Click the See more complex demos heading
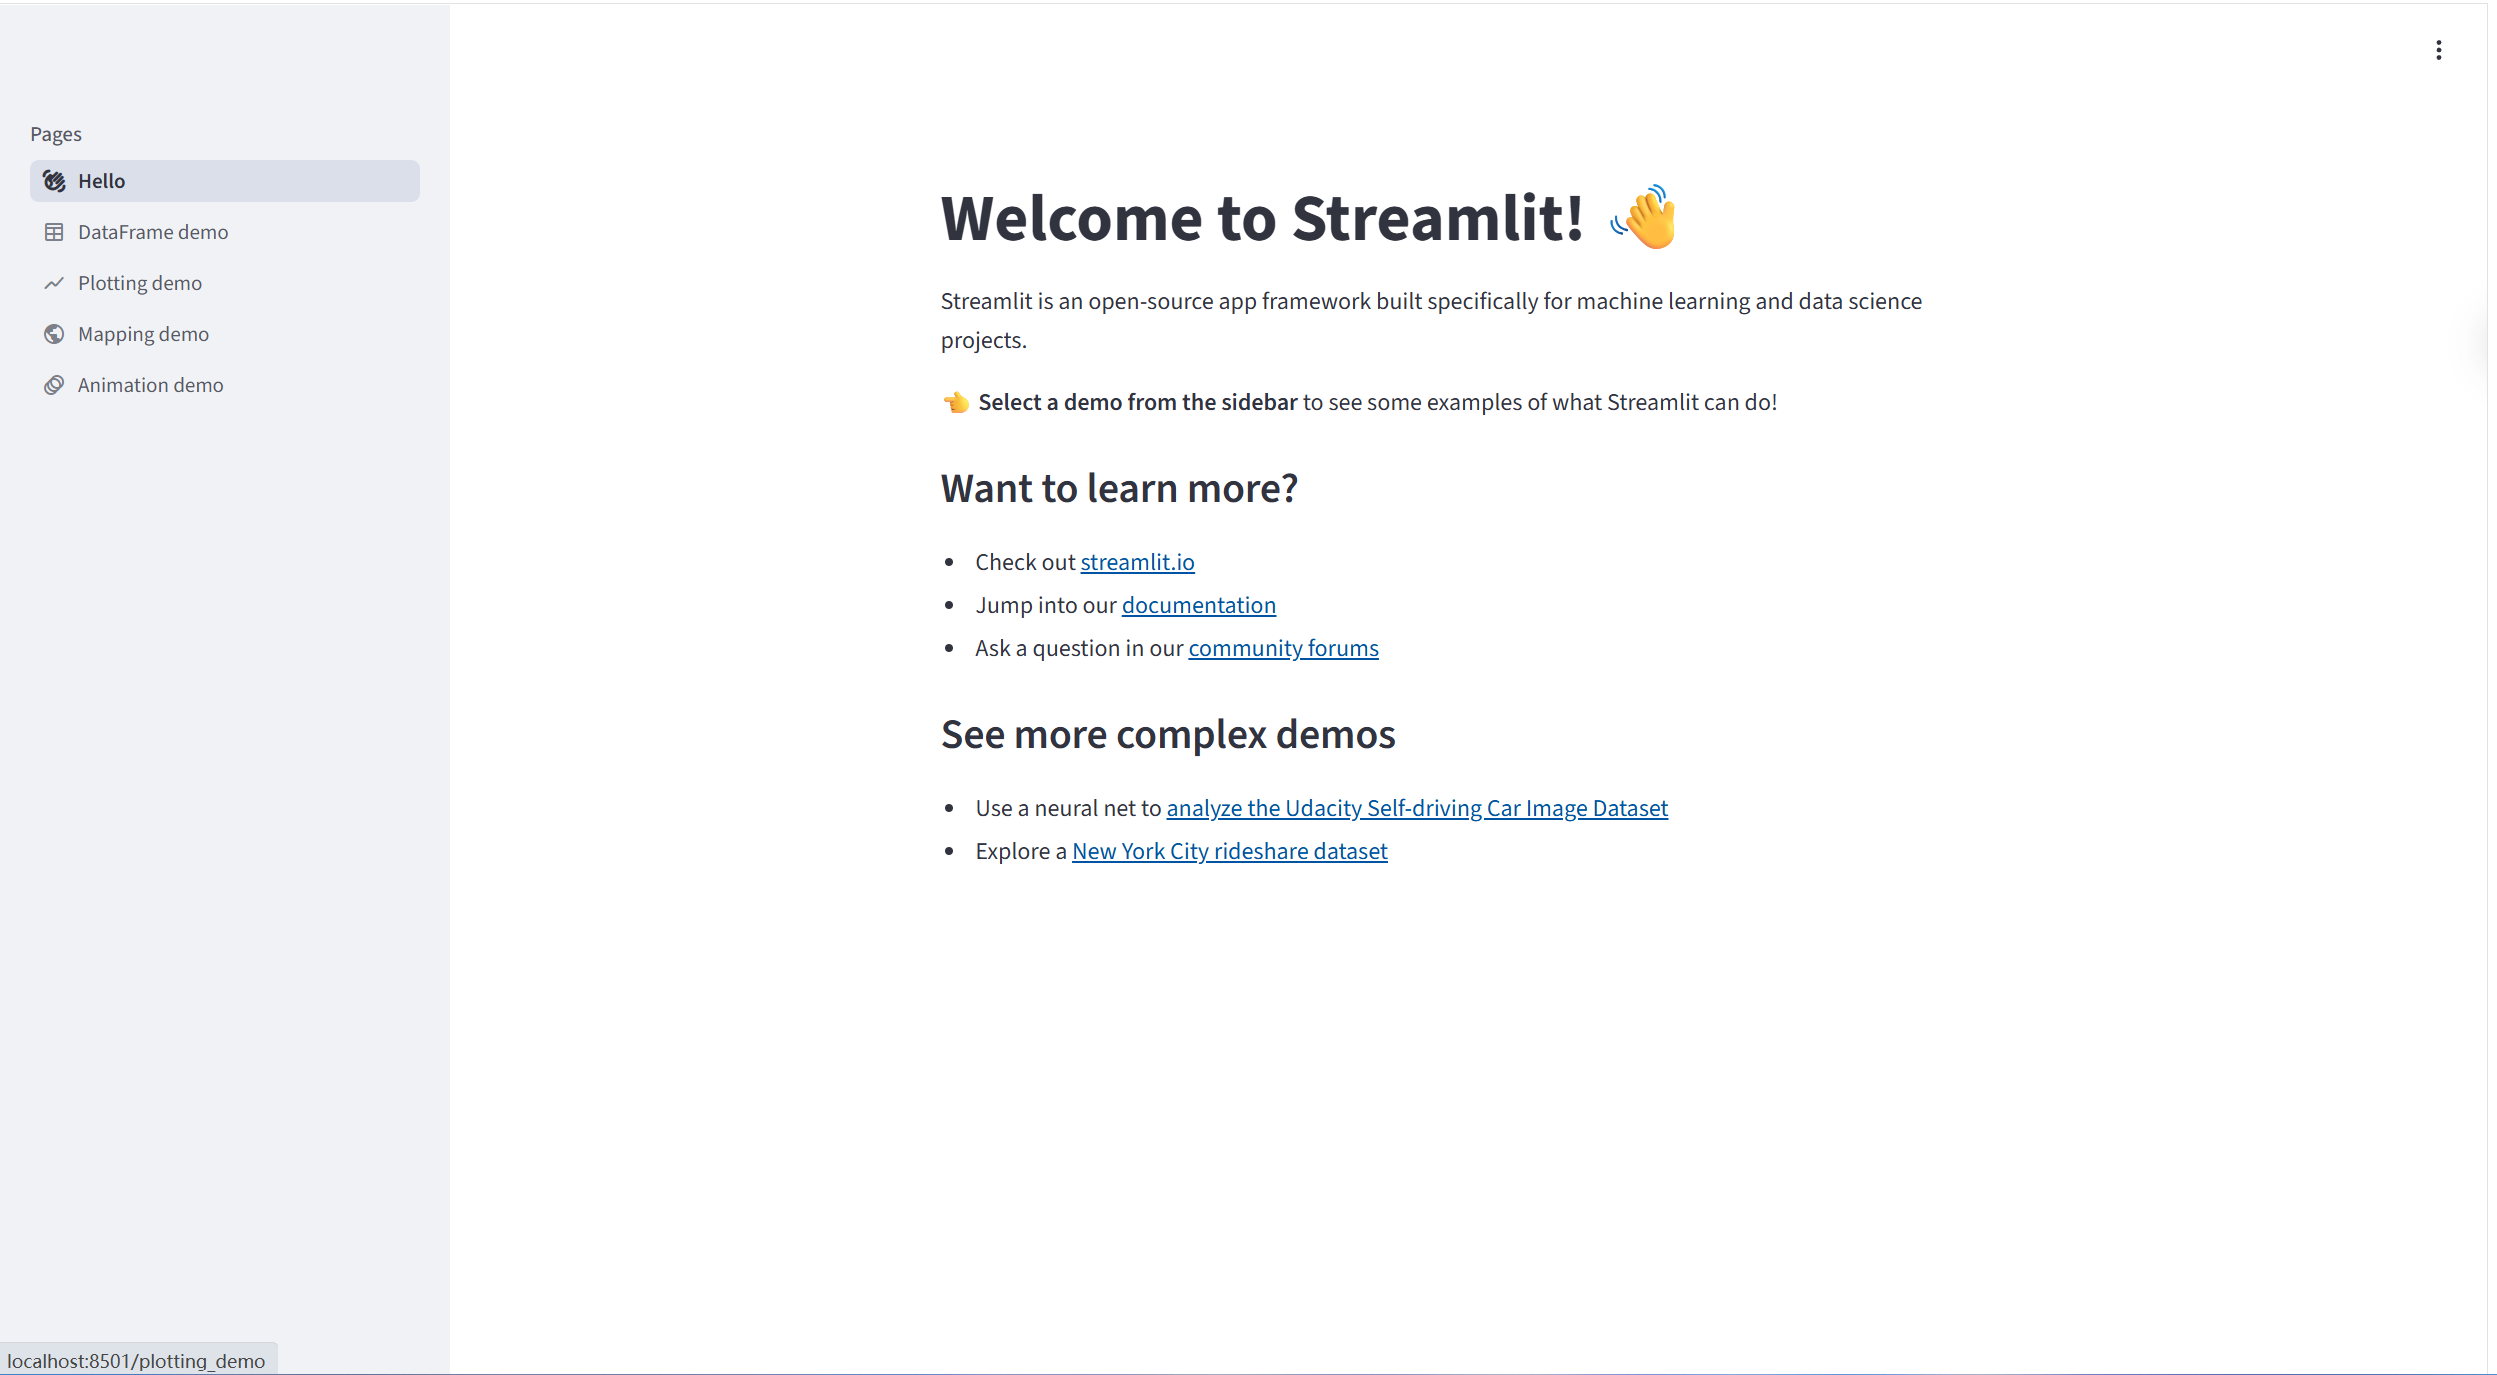This screenshot has width=2497, height=1375. coord(1168,734)
